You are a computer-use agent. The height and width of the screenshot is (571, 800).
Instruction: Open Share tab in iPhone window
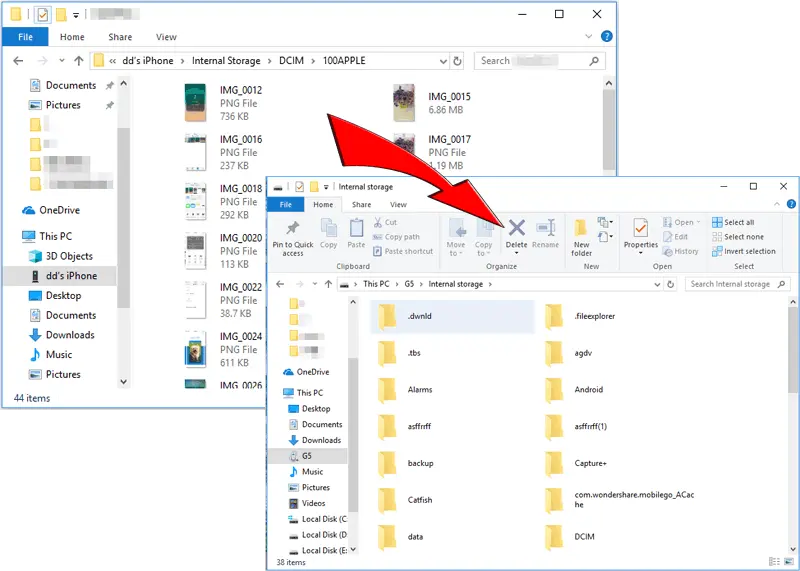(120, 37)
